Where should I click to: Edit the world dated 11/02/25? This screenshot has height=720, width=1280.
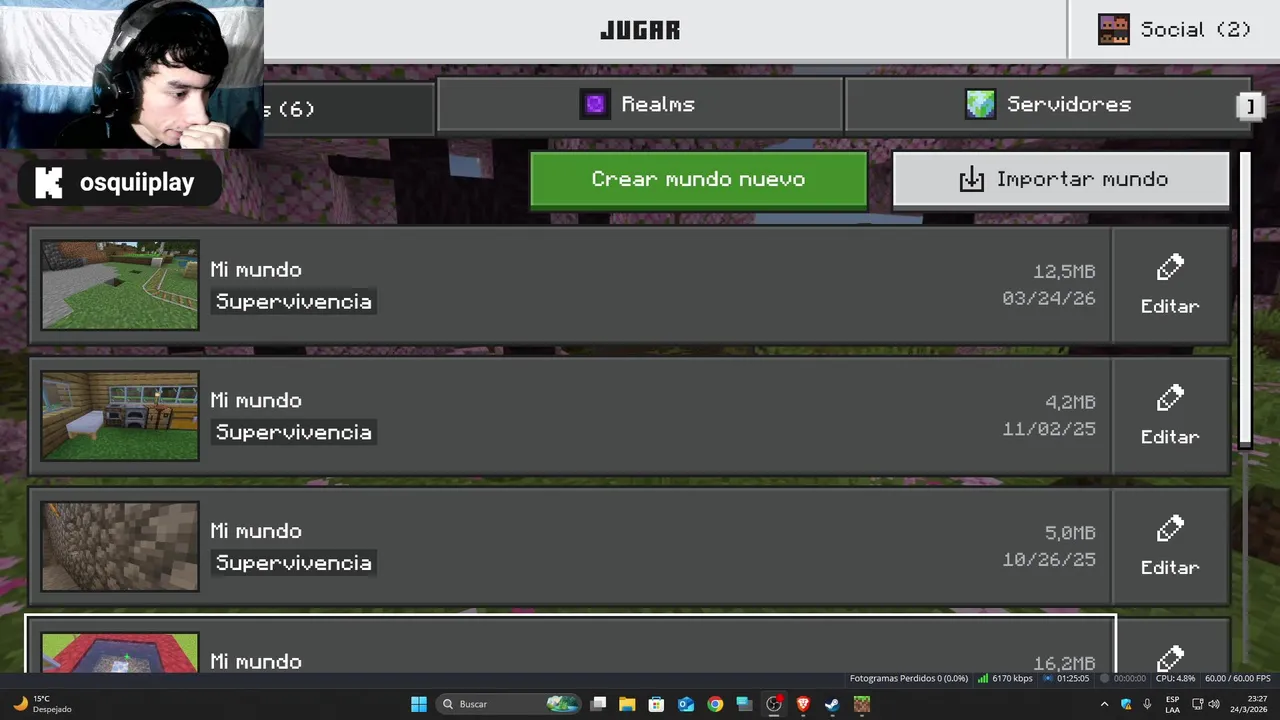pos(1170,416)
